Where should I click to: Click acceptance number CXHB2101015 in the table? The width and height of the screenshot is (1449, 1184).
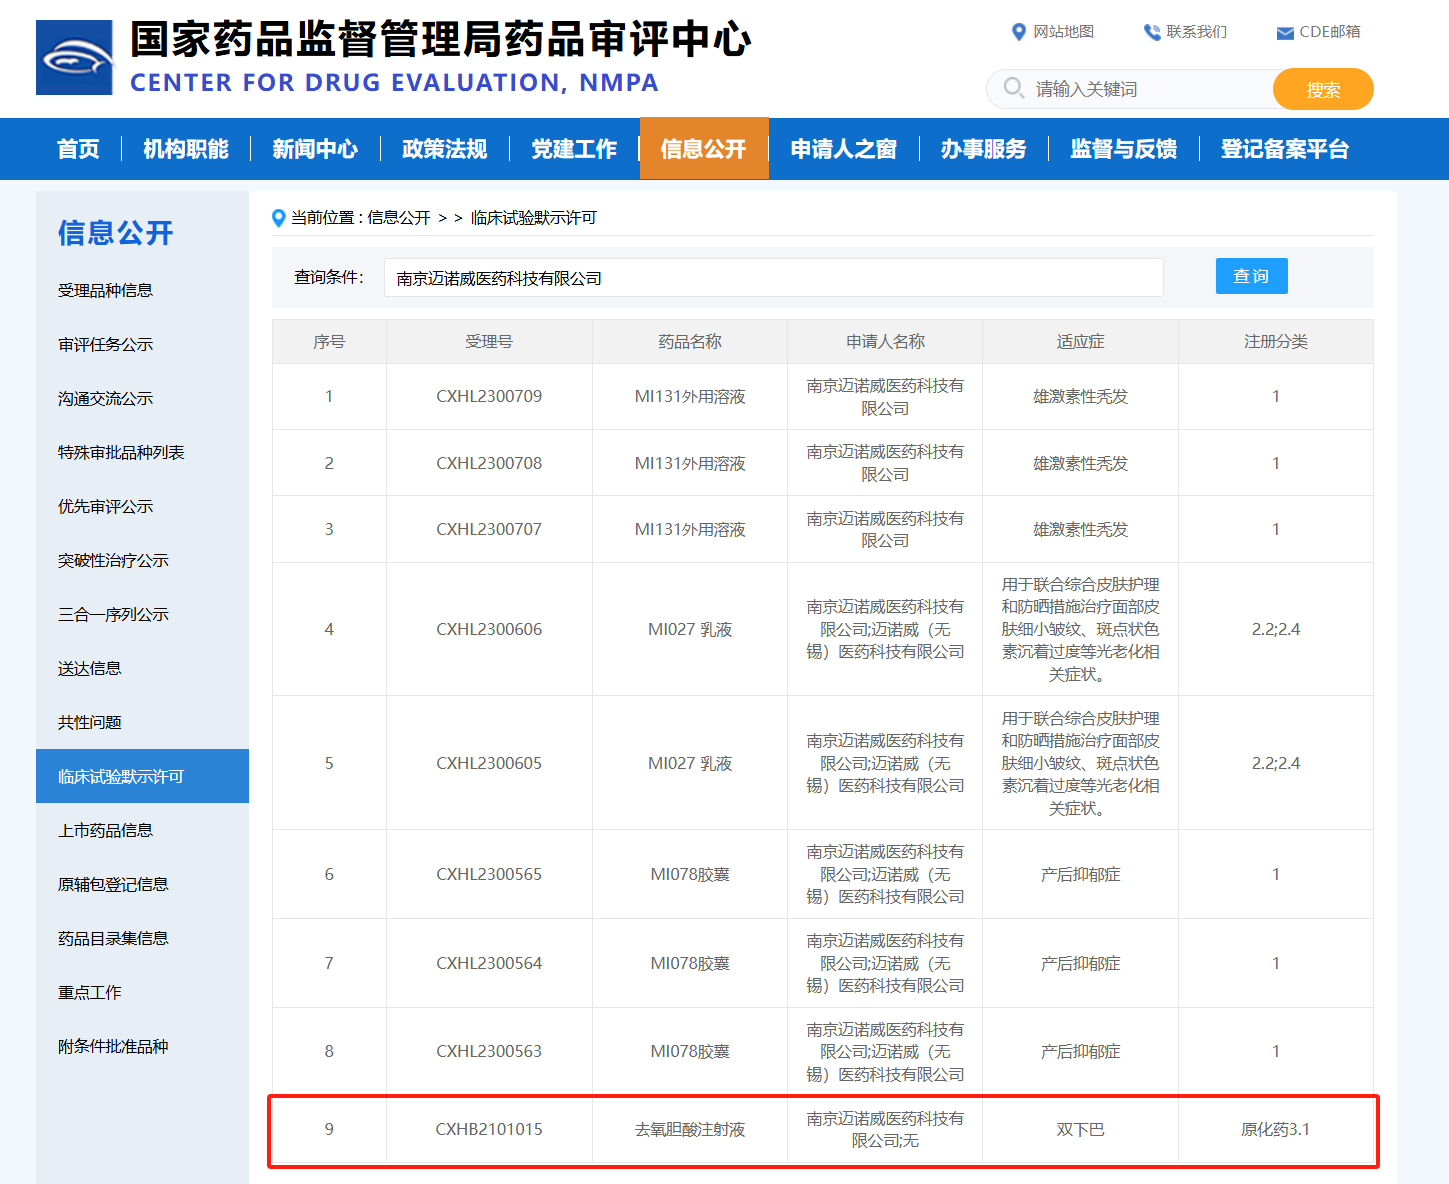pyautogui.click(x=489, y=1129)
